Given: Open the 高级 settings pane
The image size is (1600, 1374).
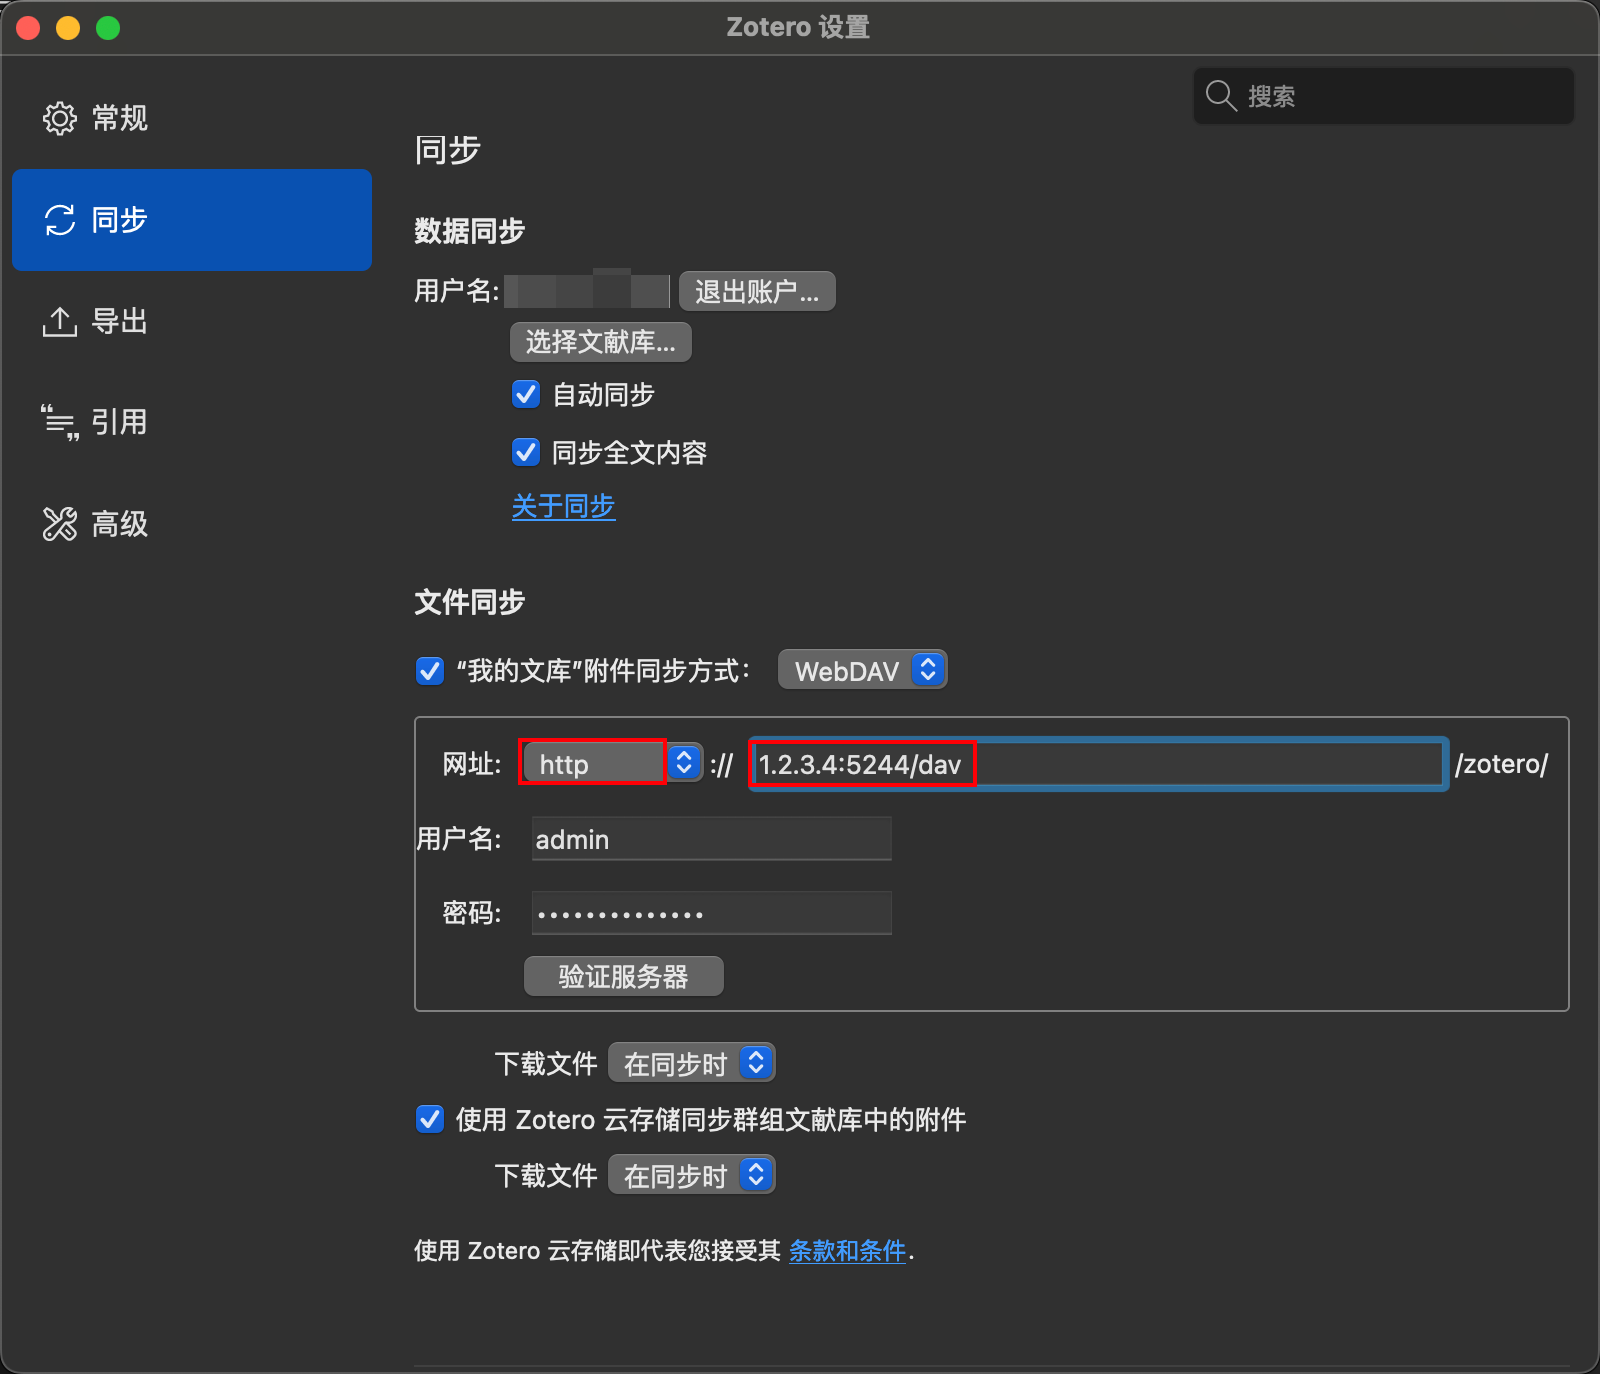Looking at the screenshot, I should [192, 524].
